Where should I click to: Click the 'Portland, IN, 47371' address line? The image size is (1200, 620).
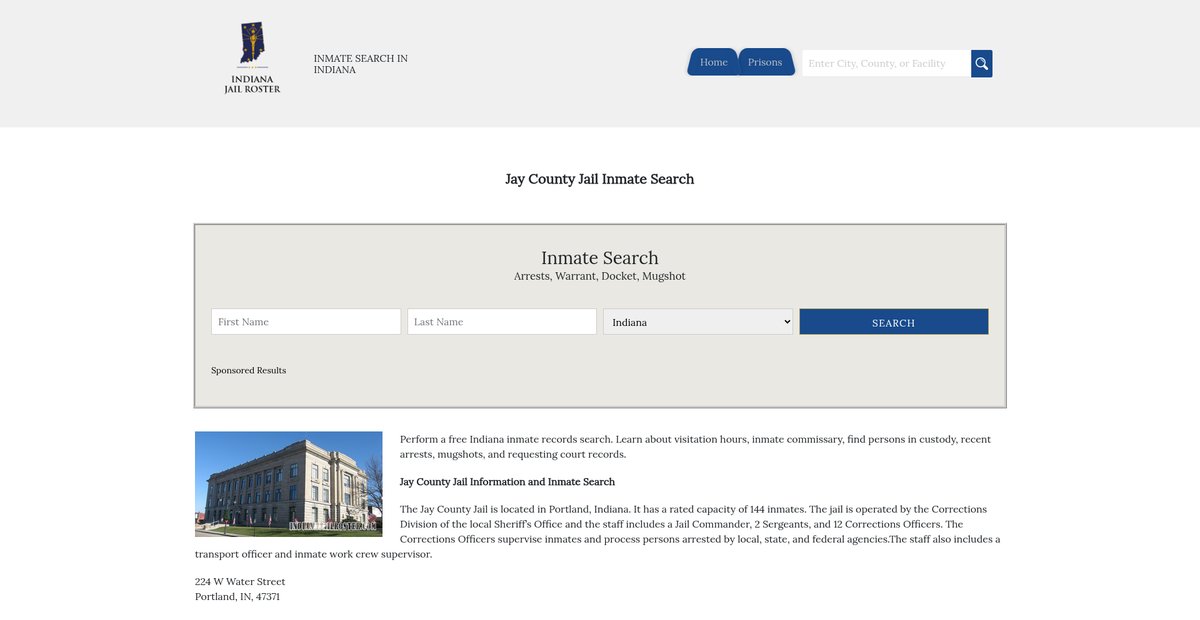click(237, 596)
